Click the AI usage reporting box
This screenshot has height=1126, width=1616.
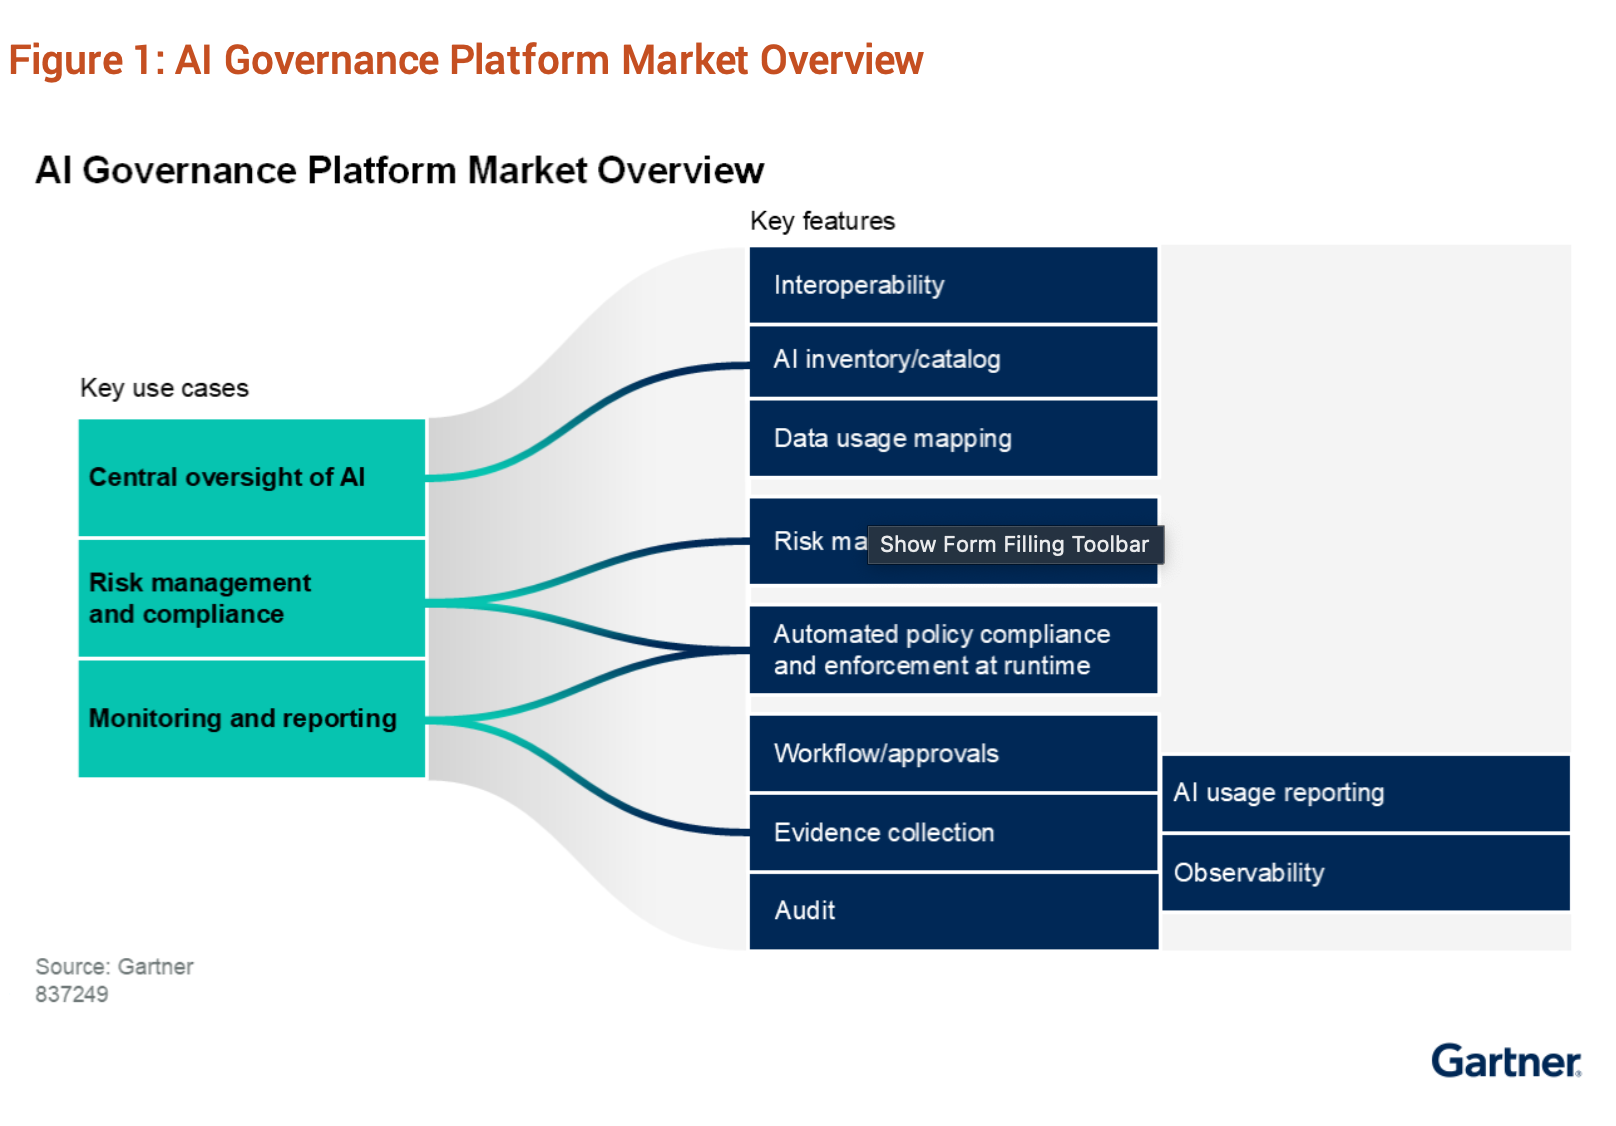point(1365,793)
